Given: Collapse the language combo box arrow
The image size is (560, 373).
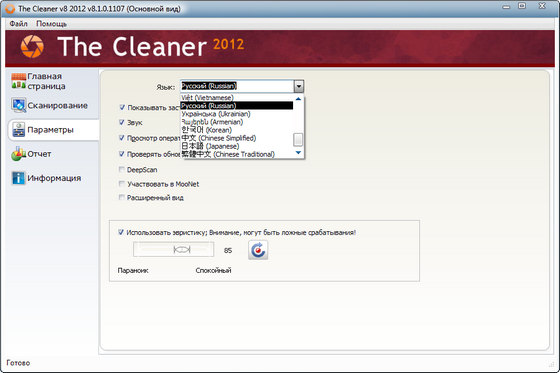Looking at the screenshot, I should point(299,86).
